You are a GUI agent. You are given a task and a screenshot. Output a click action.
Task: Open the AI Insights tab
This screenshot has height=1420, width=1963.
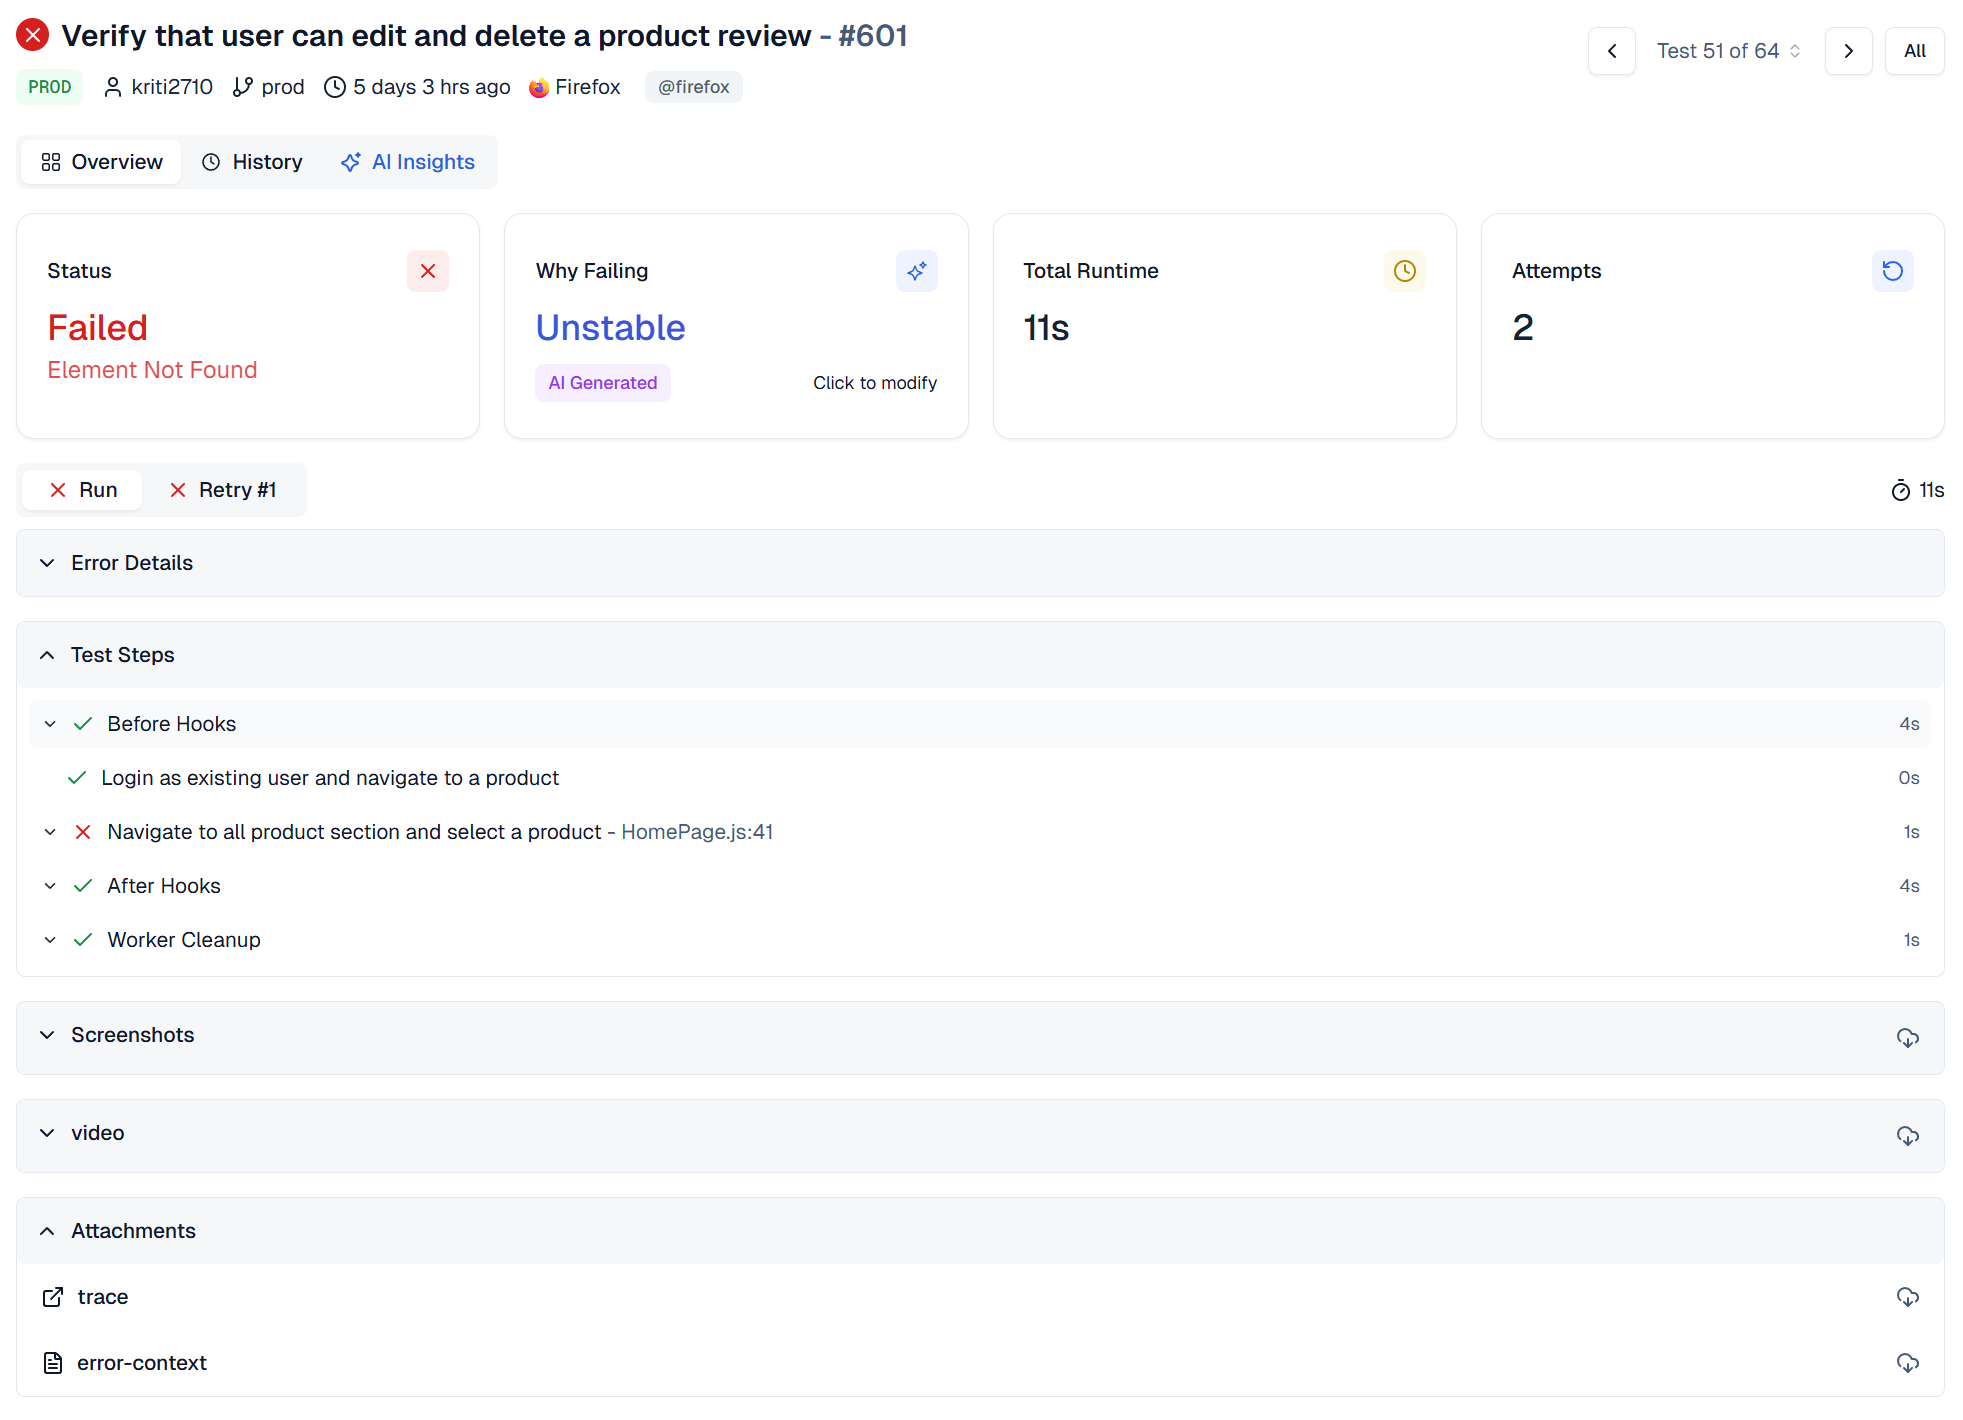[408, 162]
